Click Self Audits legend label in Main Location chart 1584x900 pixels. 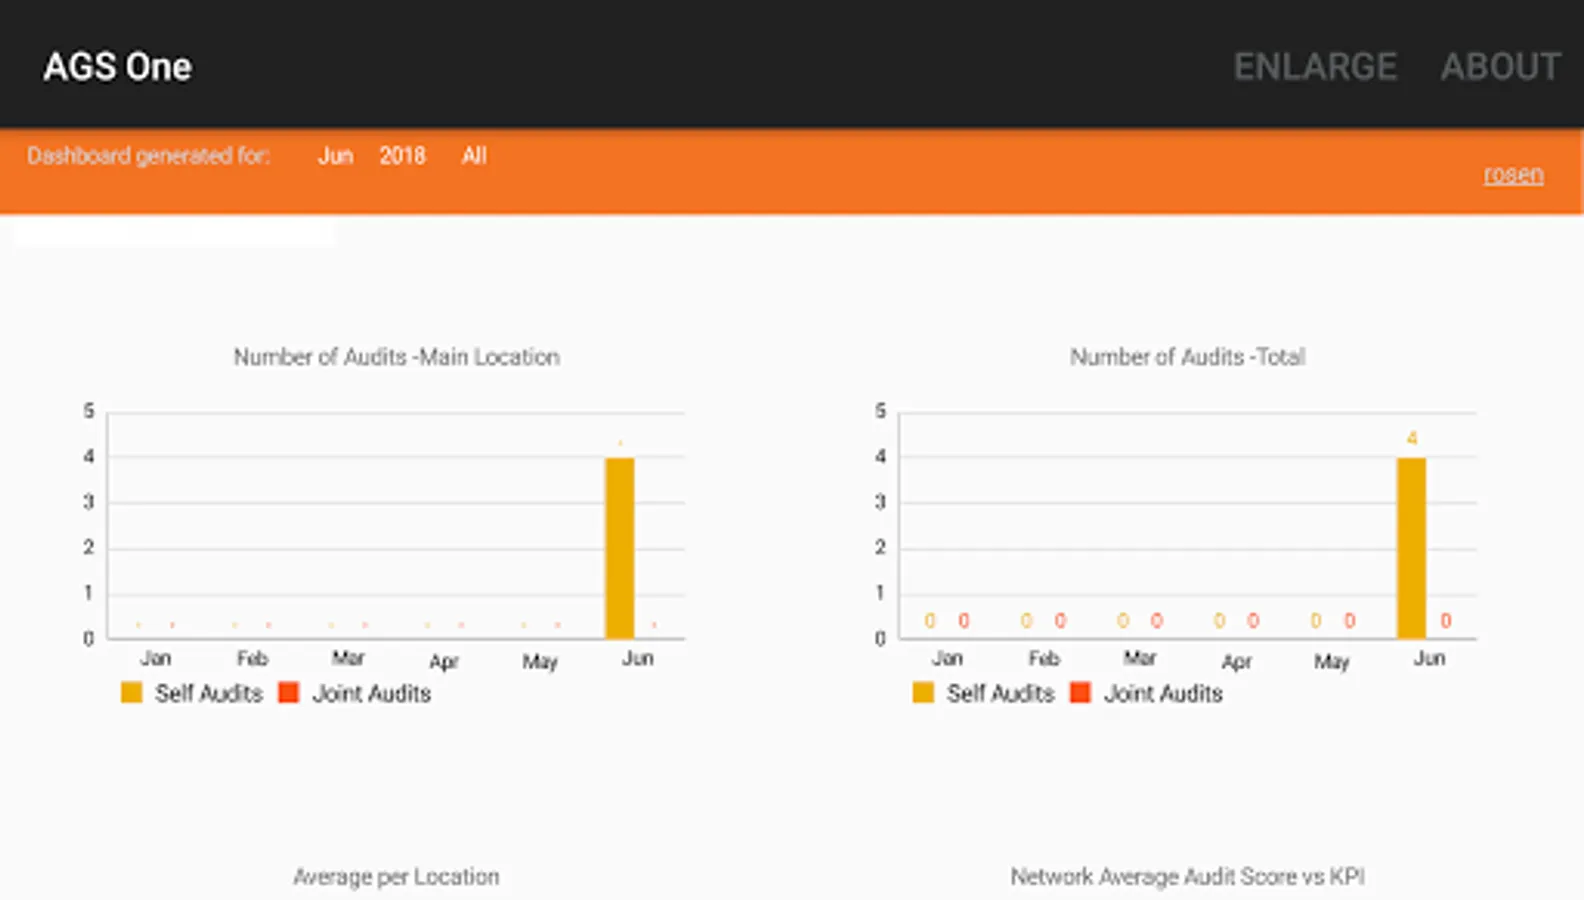click(x=209, y=693)
